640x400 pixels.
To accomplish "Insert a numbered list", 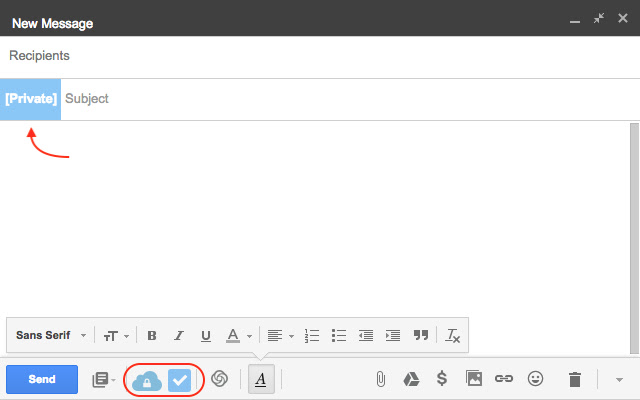I will tap(312, 336).
